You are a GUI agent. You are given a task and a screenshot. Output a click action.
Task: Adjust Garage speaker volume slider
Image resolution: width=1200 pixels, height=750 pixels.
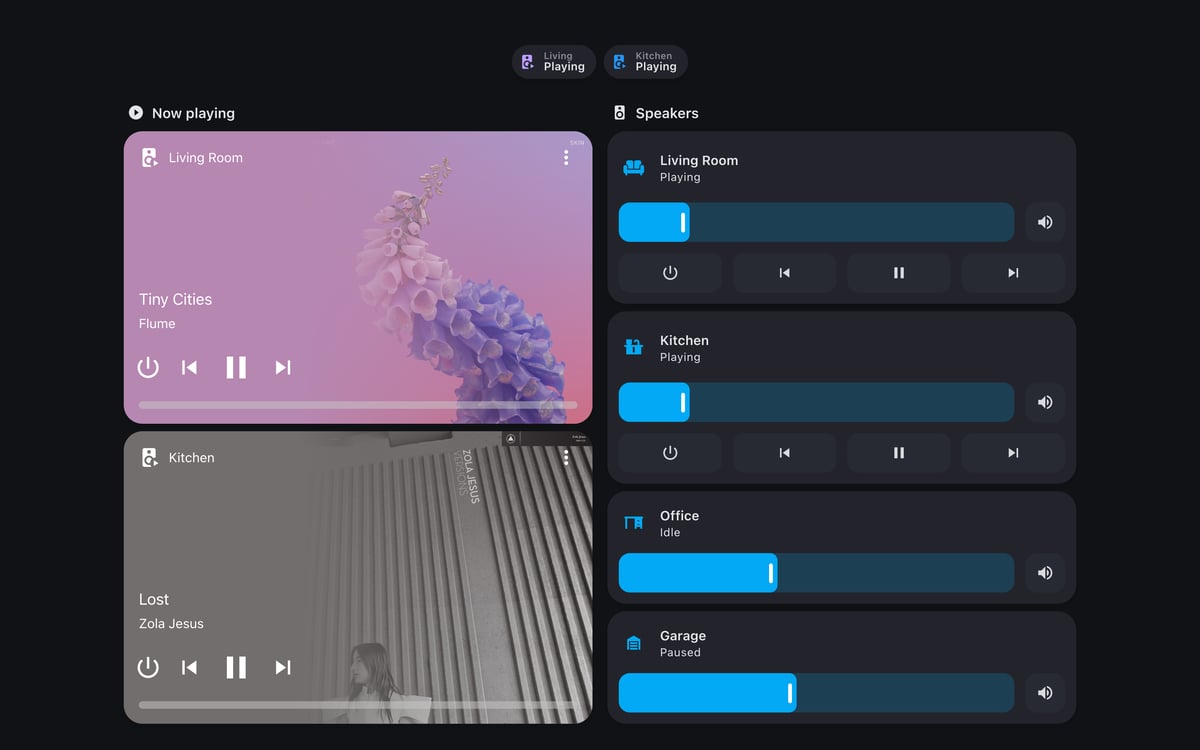pyautogui.click(x=816, y=693)
